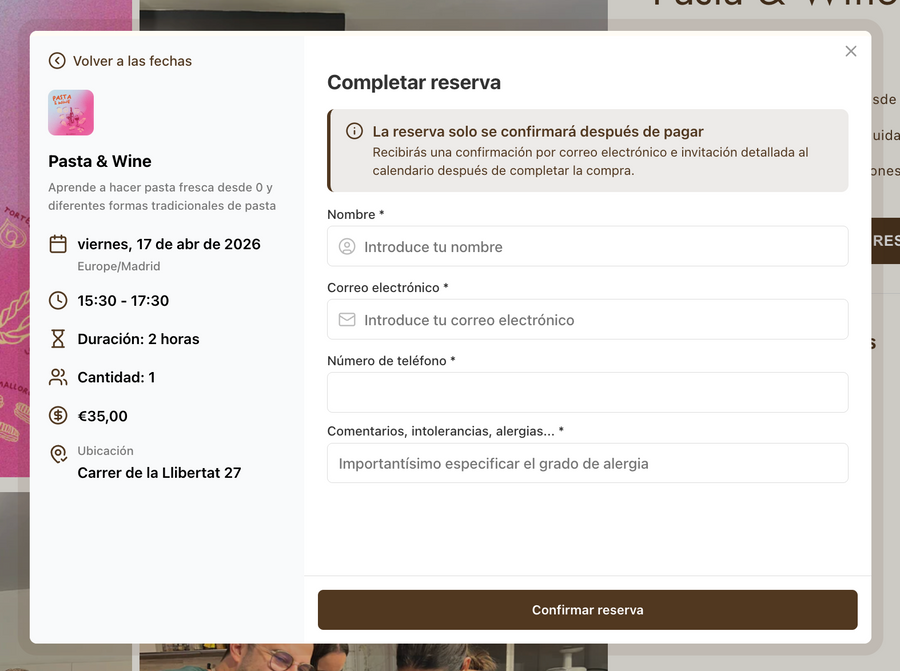Click the envelope icon in the email field
This screenshot has height=671, width=900.
coord(347,320)
